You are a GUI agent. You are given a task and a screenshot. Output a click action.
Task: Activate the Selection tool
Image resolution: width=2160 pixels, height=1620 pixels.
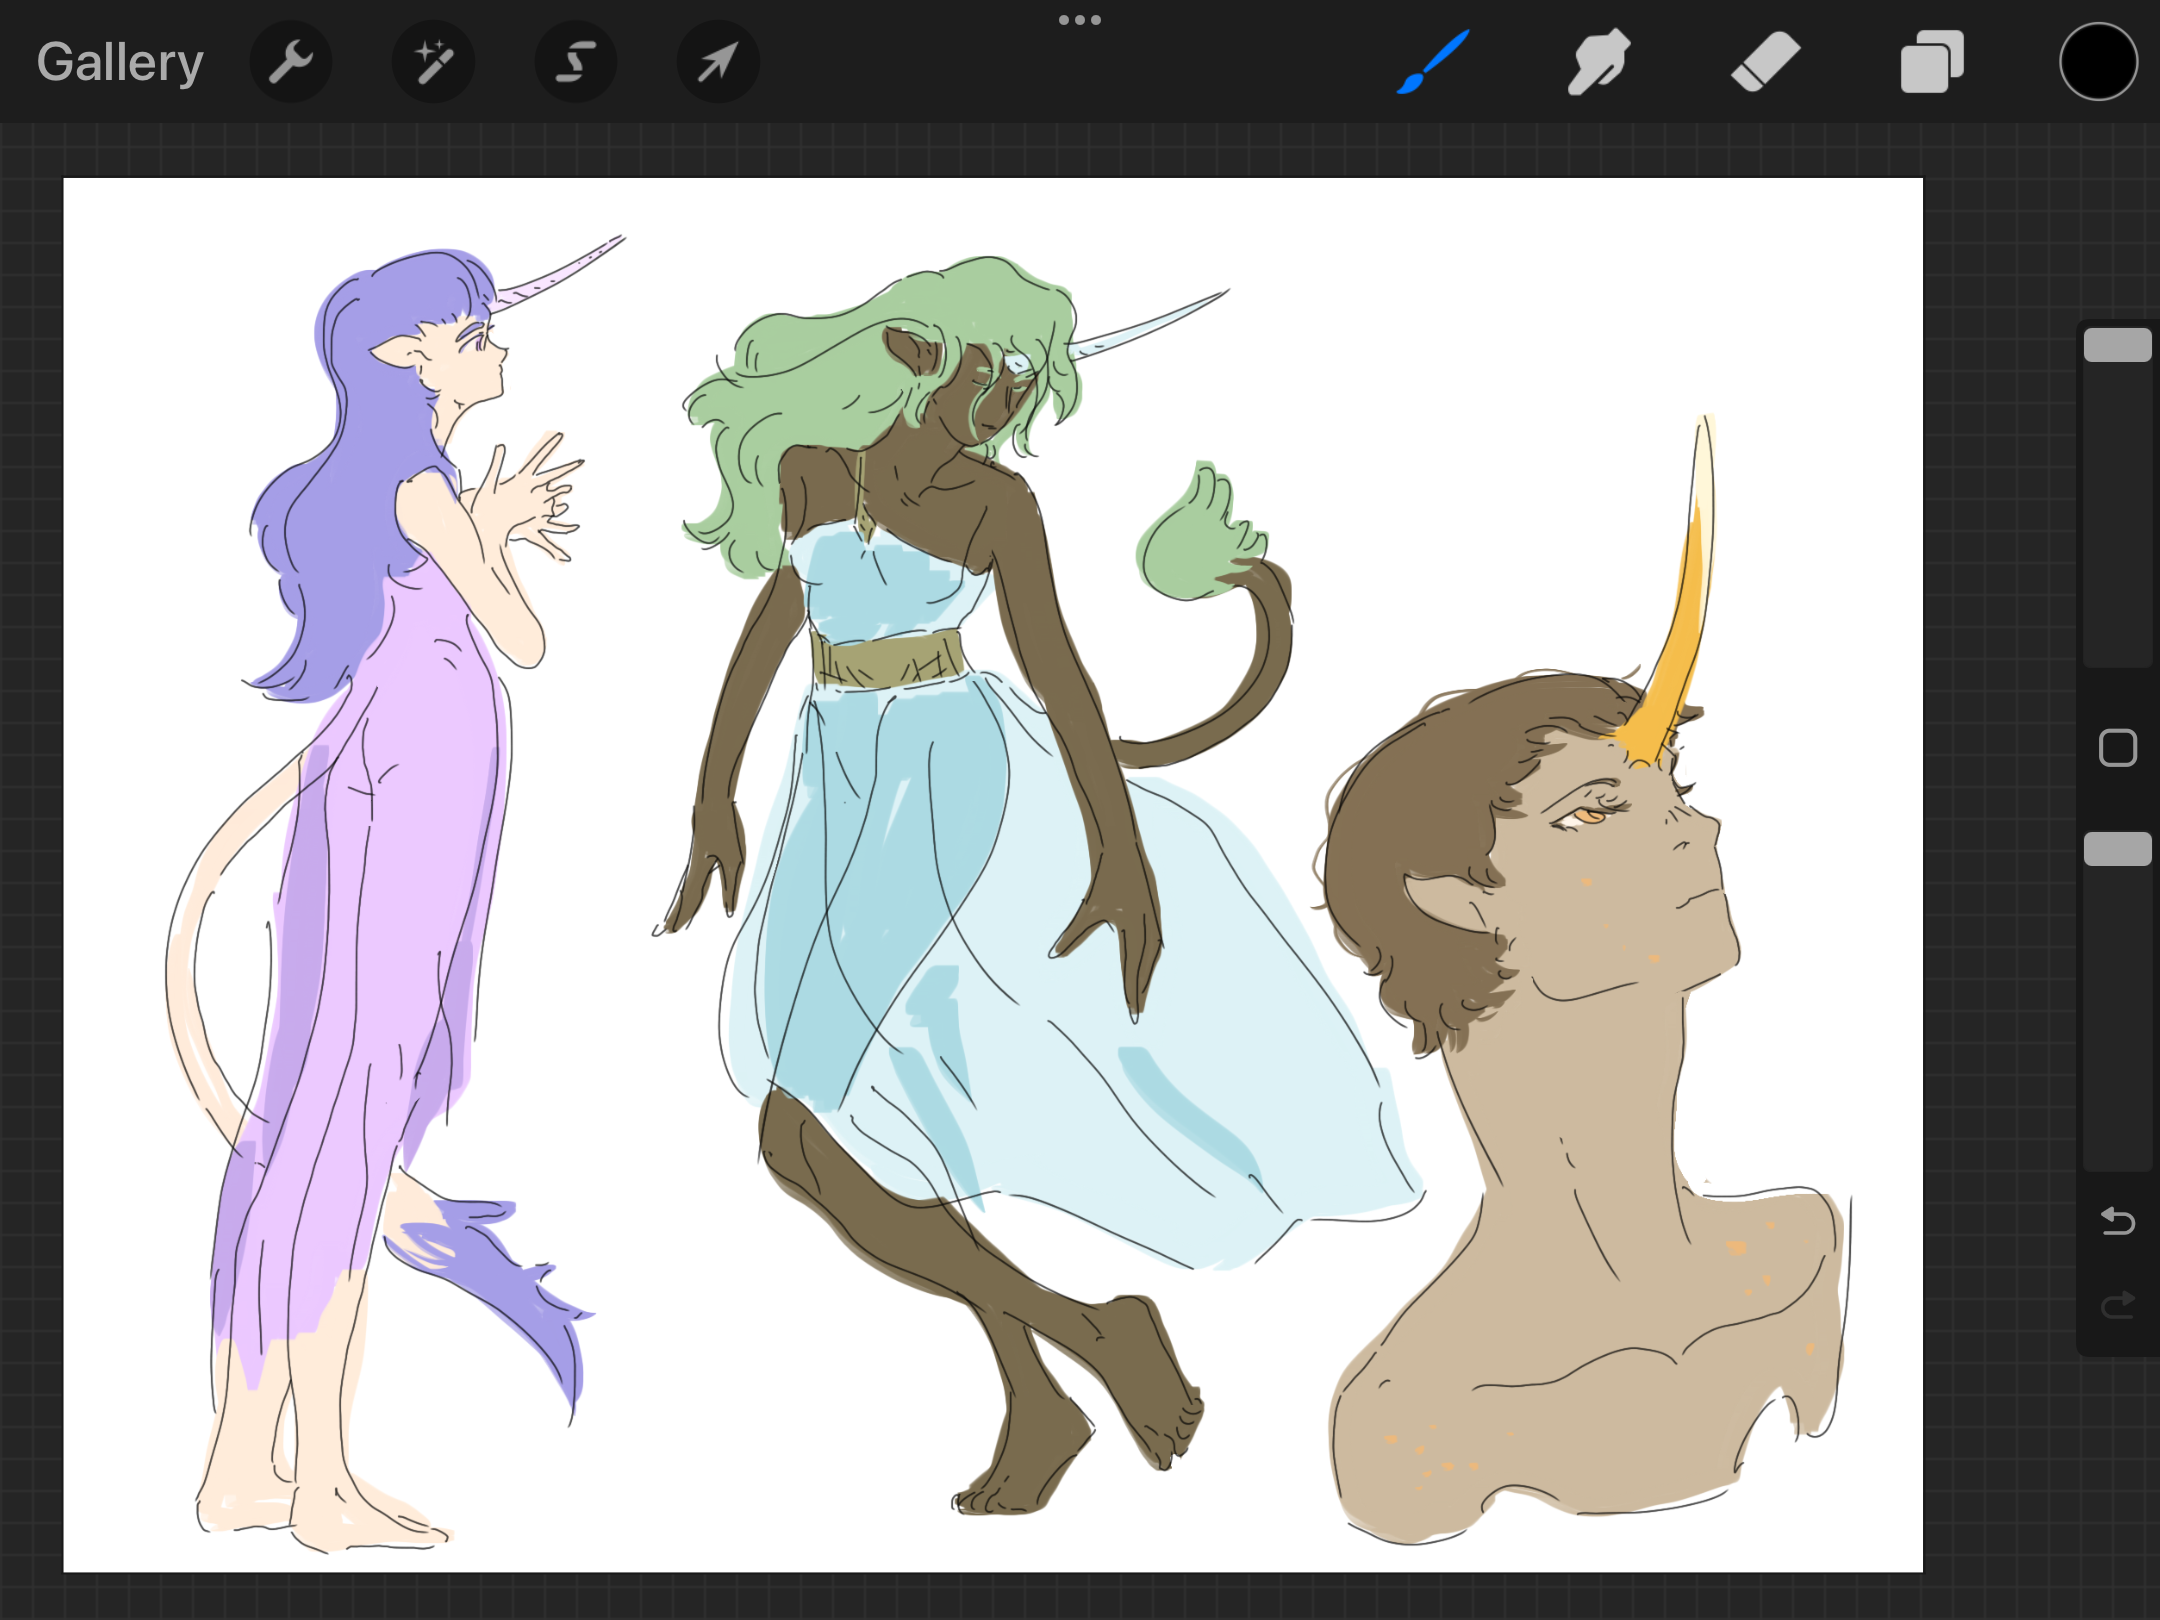[x=576, y=62]
